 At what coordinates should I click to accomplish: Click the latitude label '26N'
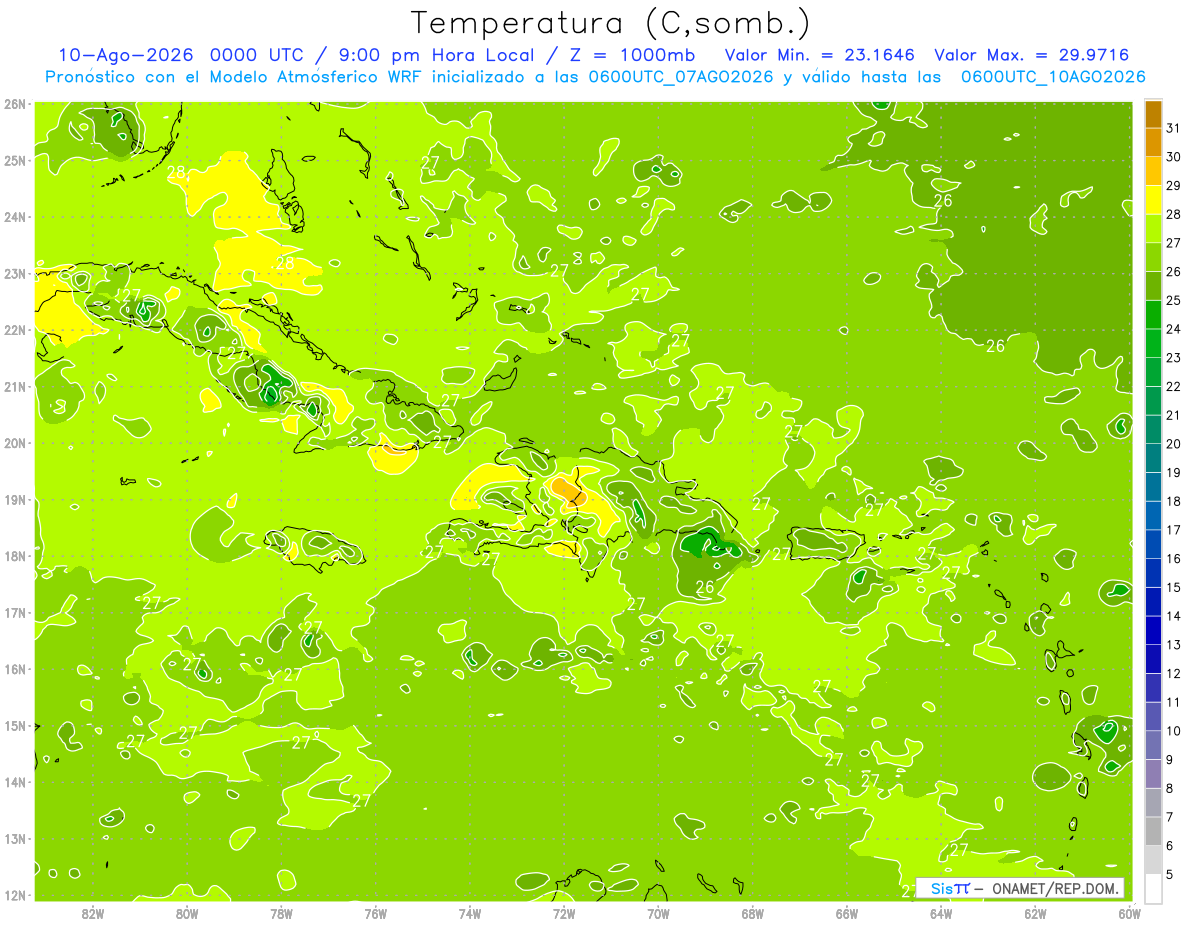(15, 104)
